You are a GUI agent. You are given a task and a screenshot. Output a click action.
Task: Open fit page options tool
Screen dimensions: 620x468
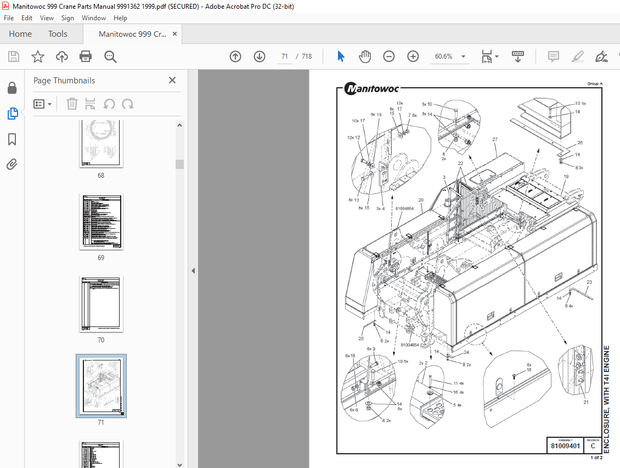(486, 57)
